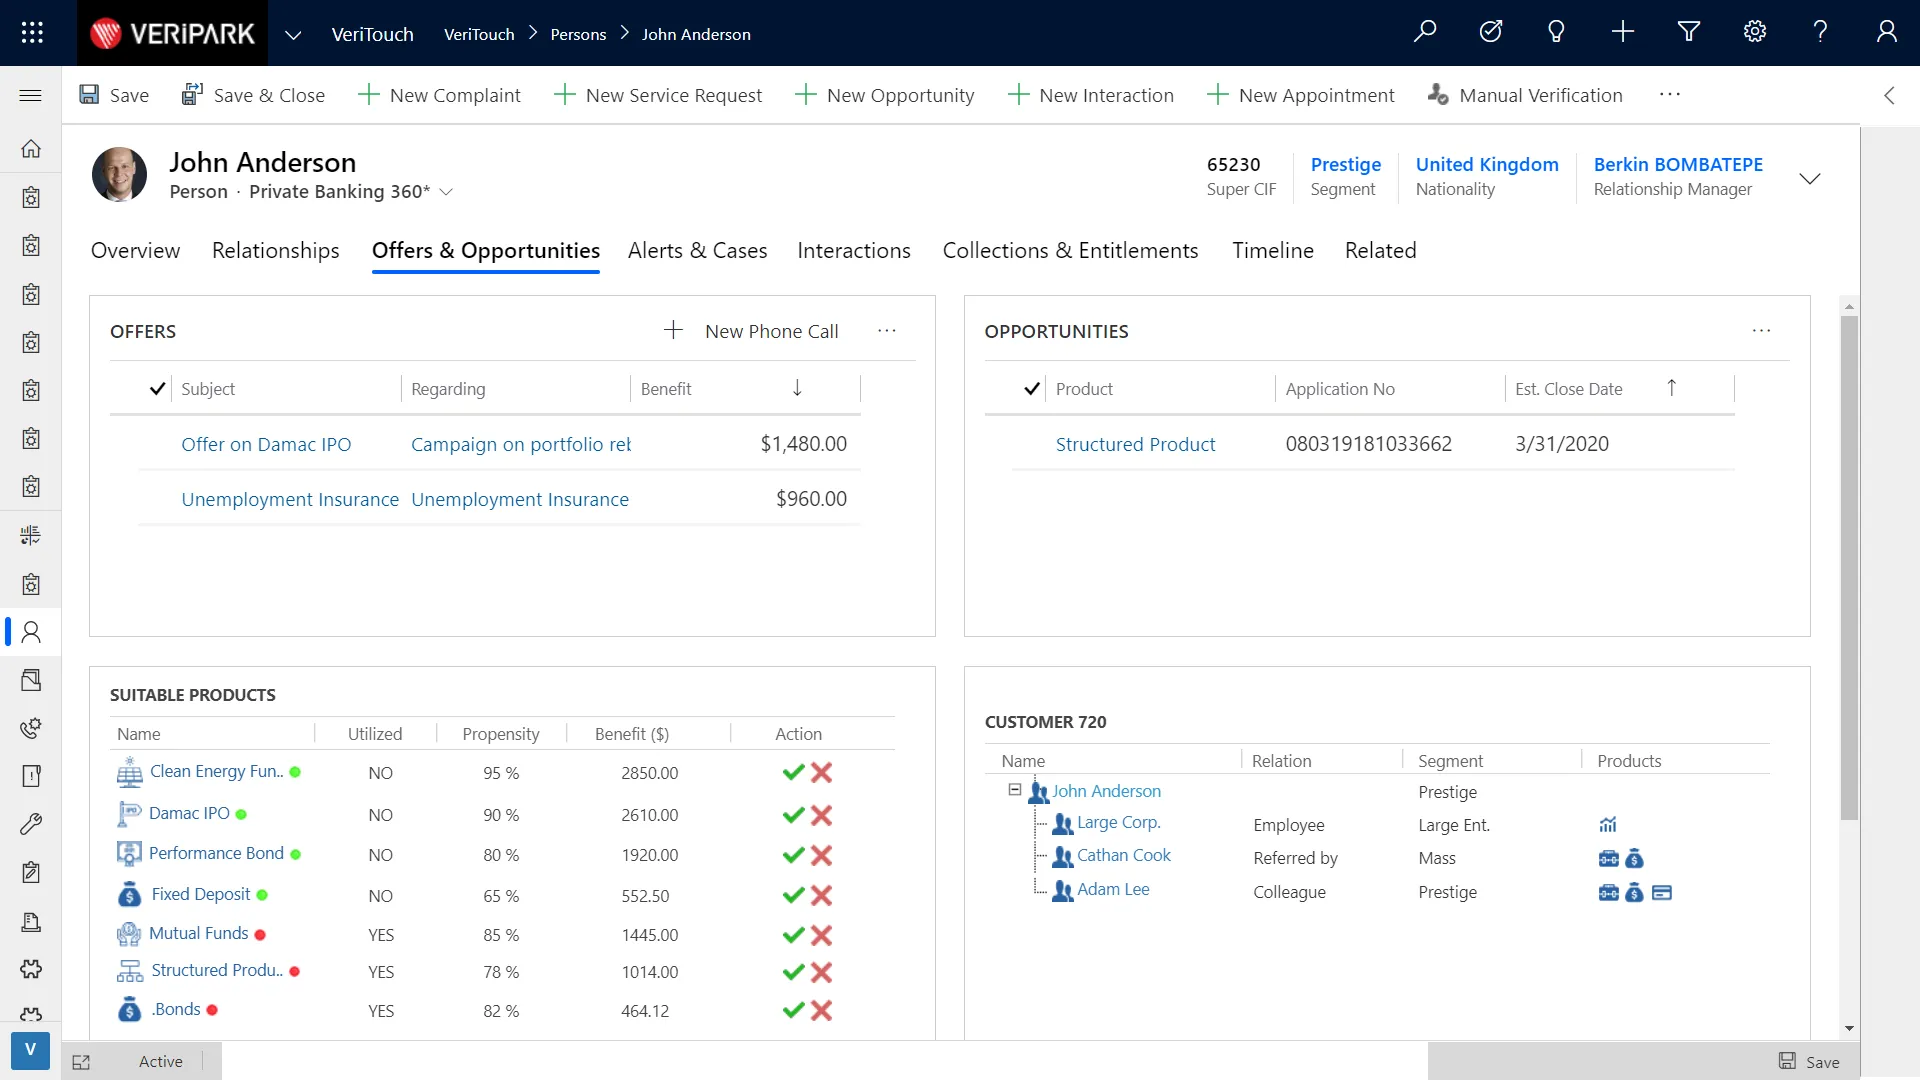Open the Alerts & Cases tab
Image resolution: width=1920 pixels, height=1080 pixels.
[697, 250]
